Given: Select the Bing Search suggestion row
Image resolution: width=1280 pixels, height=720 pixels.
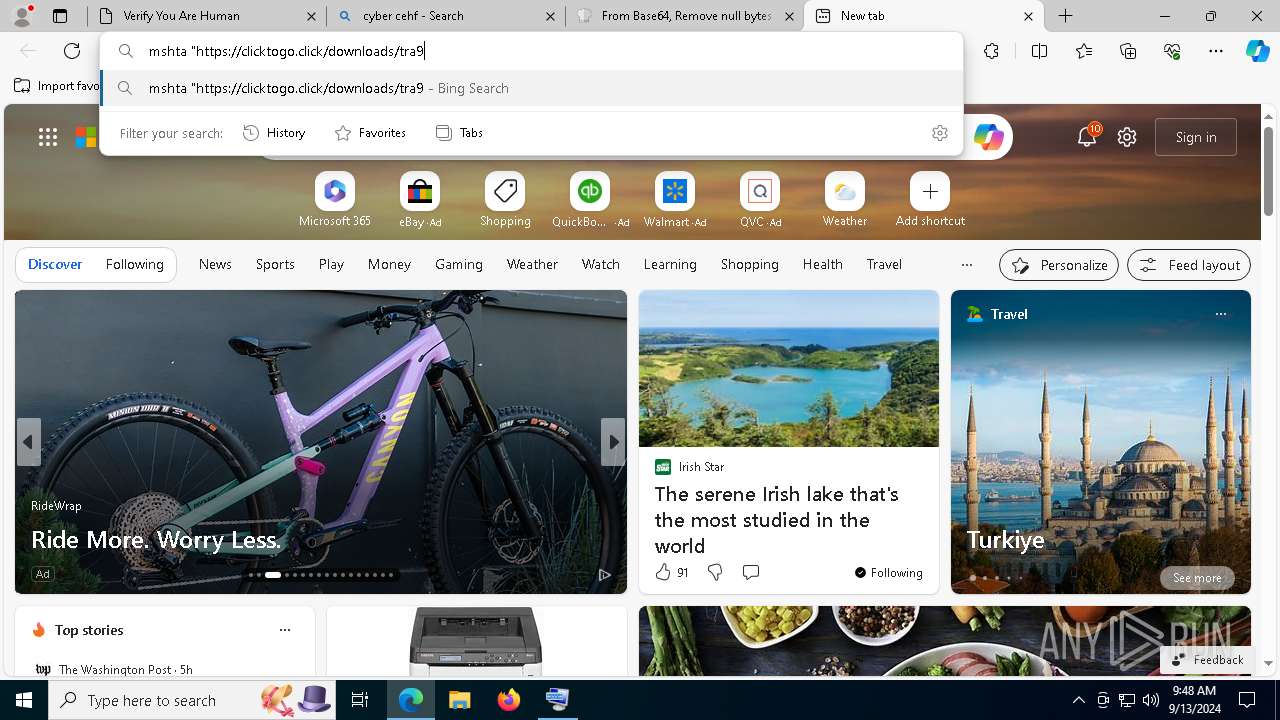Looking at the screenshot, I should click(x=532, y=88).
